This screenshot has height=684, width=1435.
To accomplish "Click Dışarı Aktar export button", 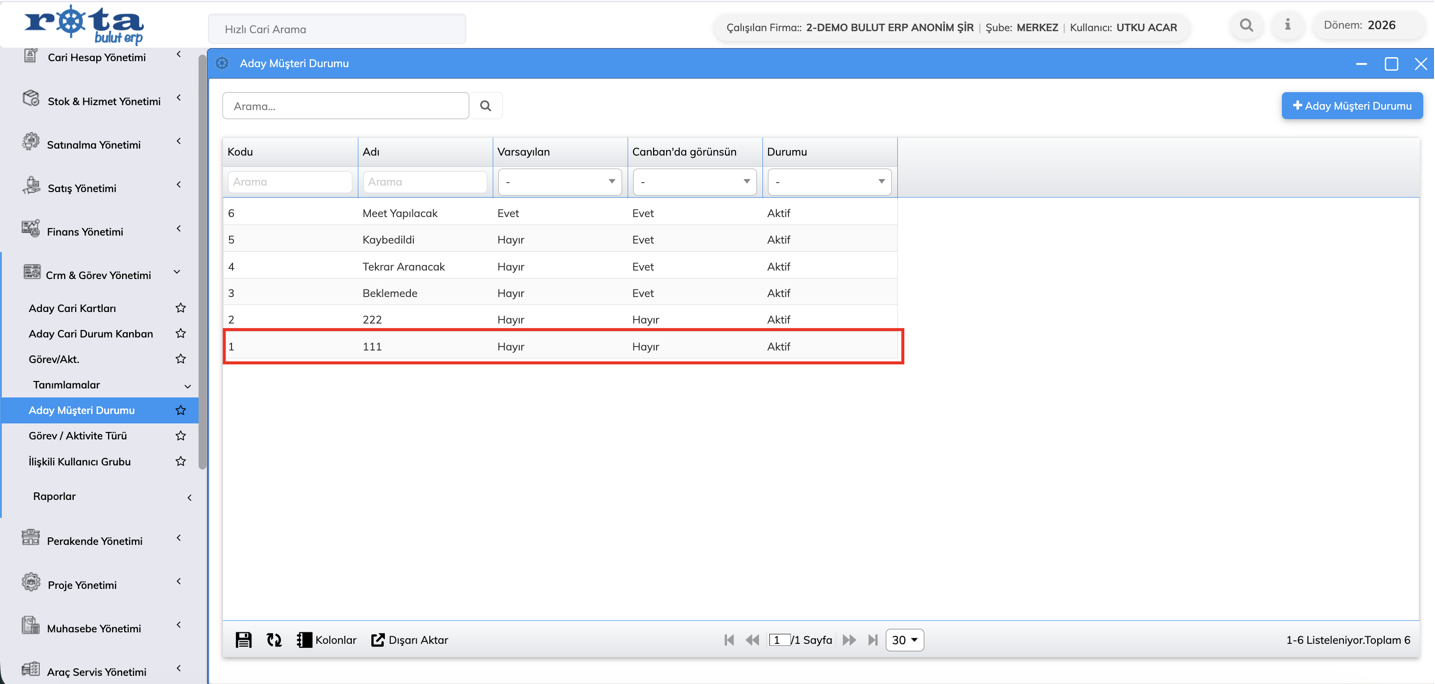I will (x=410, y=640).
